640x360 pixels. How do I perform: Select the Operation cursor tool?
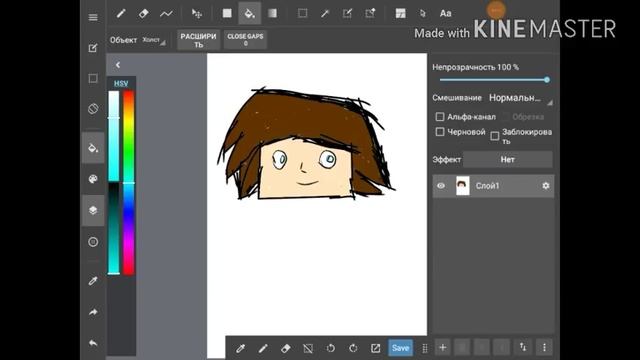[x=423, y=13]
